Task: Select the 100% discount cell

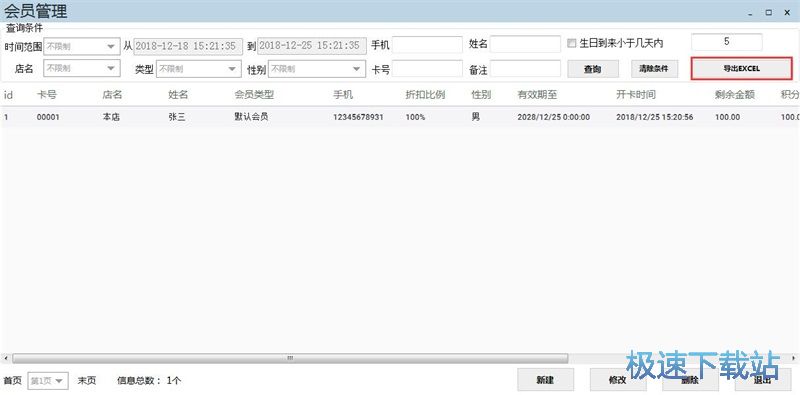Action: click(415, 117)
